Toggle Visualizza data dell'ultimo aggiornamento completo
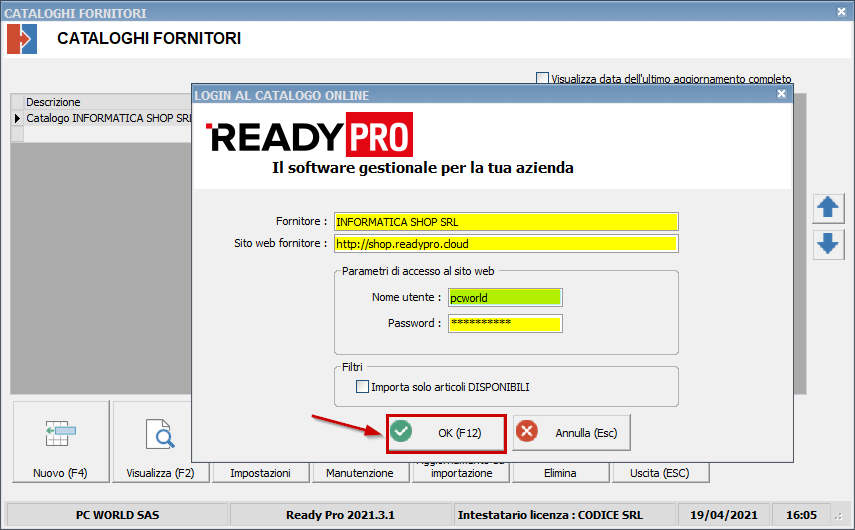This screenshot has width=855, height=530. coord(542,78)
